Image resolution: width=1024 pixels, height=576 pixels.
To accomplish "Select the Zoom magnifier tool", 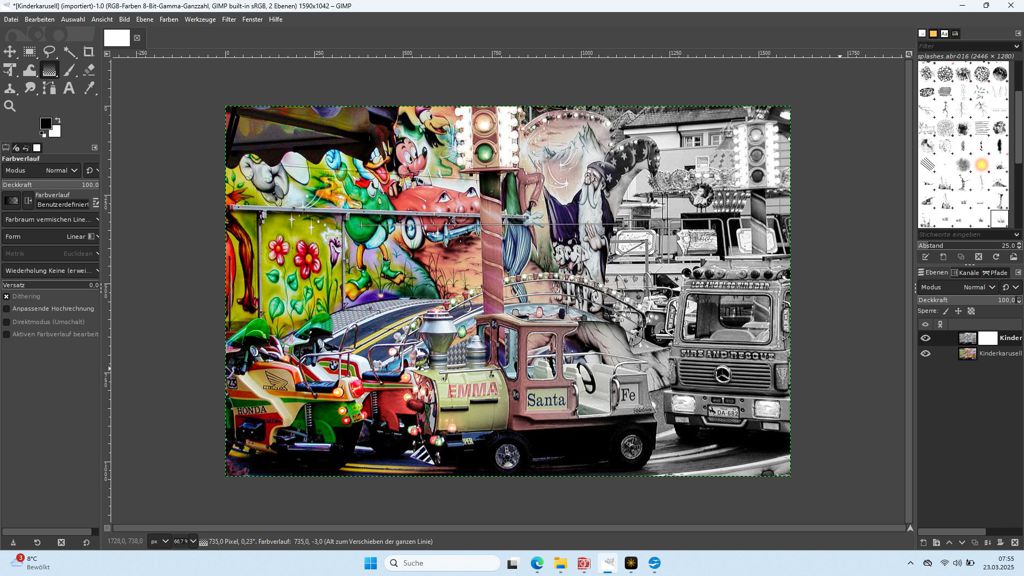I will (x=10, y=106).
